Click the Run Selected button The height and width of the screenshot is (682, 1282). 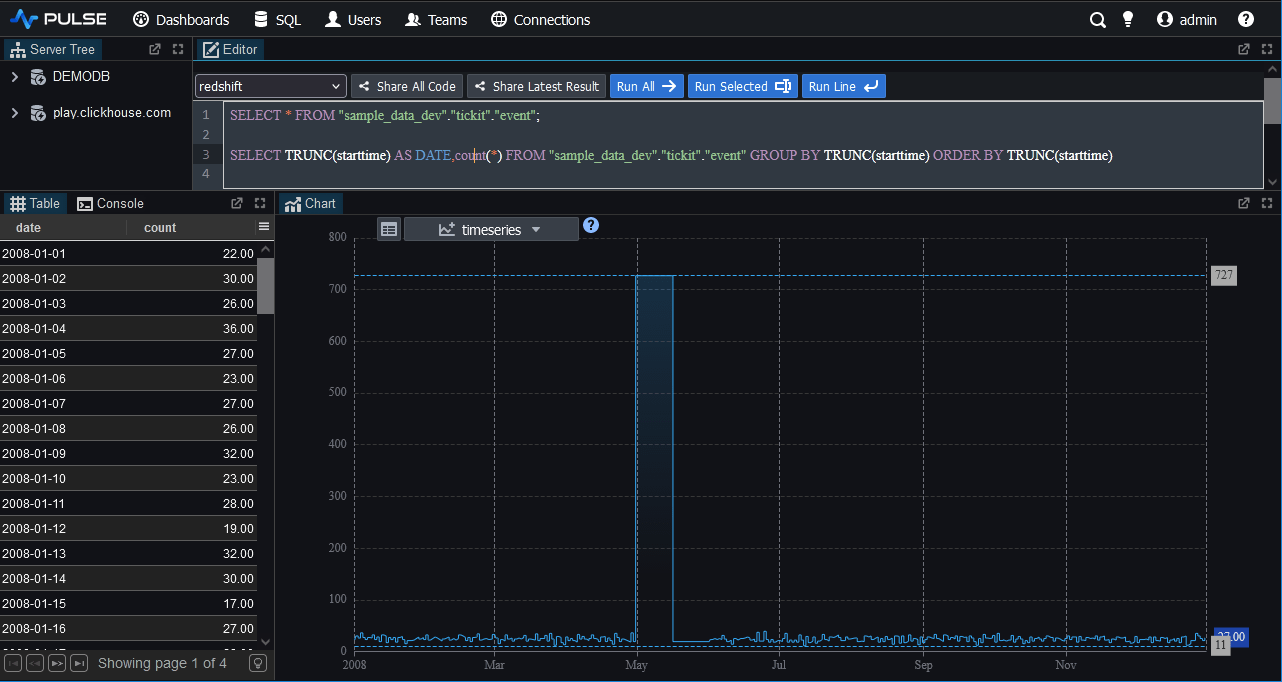click(x=743, y=86)
